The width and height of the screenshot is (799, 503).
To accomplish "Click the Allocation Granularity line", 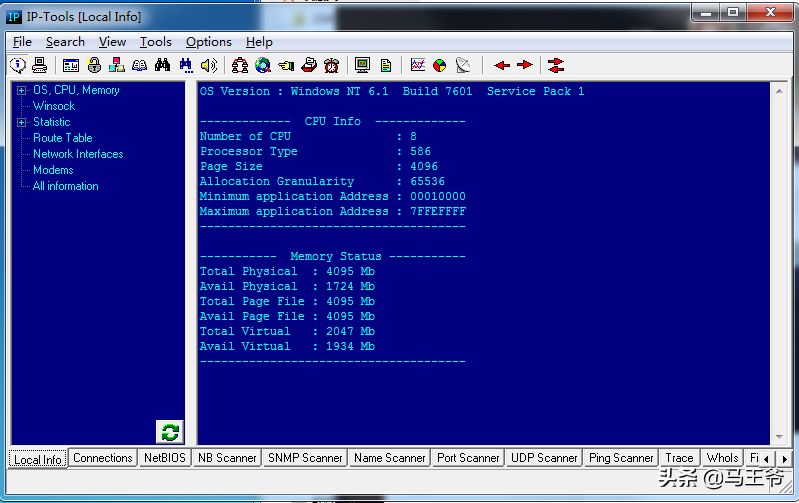I will (x=322, y=181).
